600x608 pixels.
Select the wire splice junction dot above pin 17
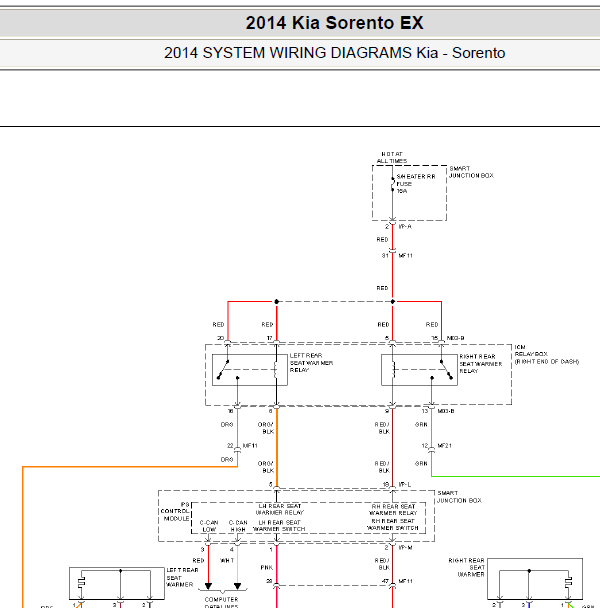coord(277,301)
